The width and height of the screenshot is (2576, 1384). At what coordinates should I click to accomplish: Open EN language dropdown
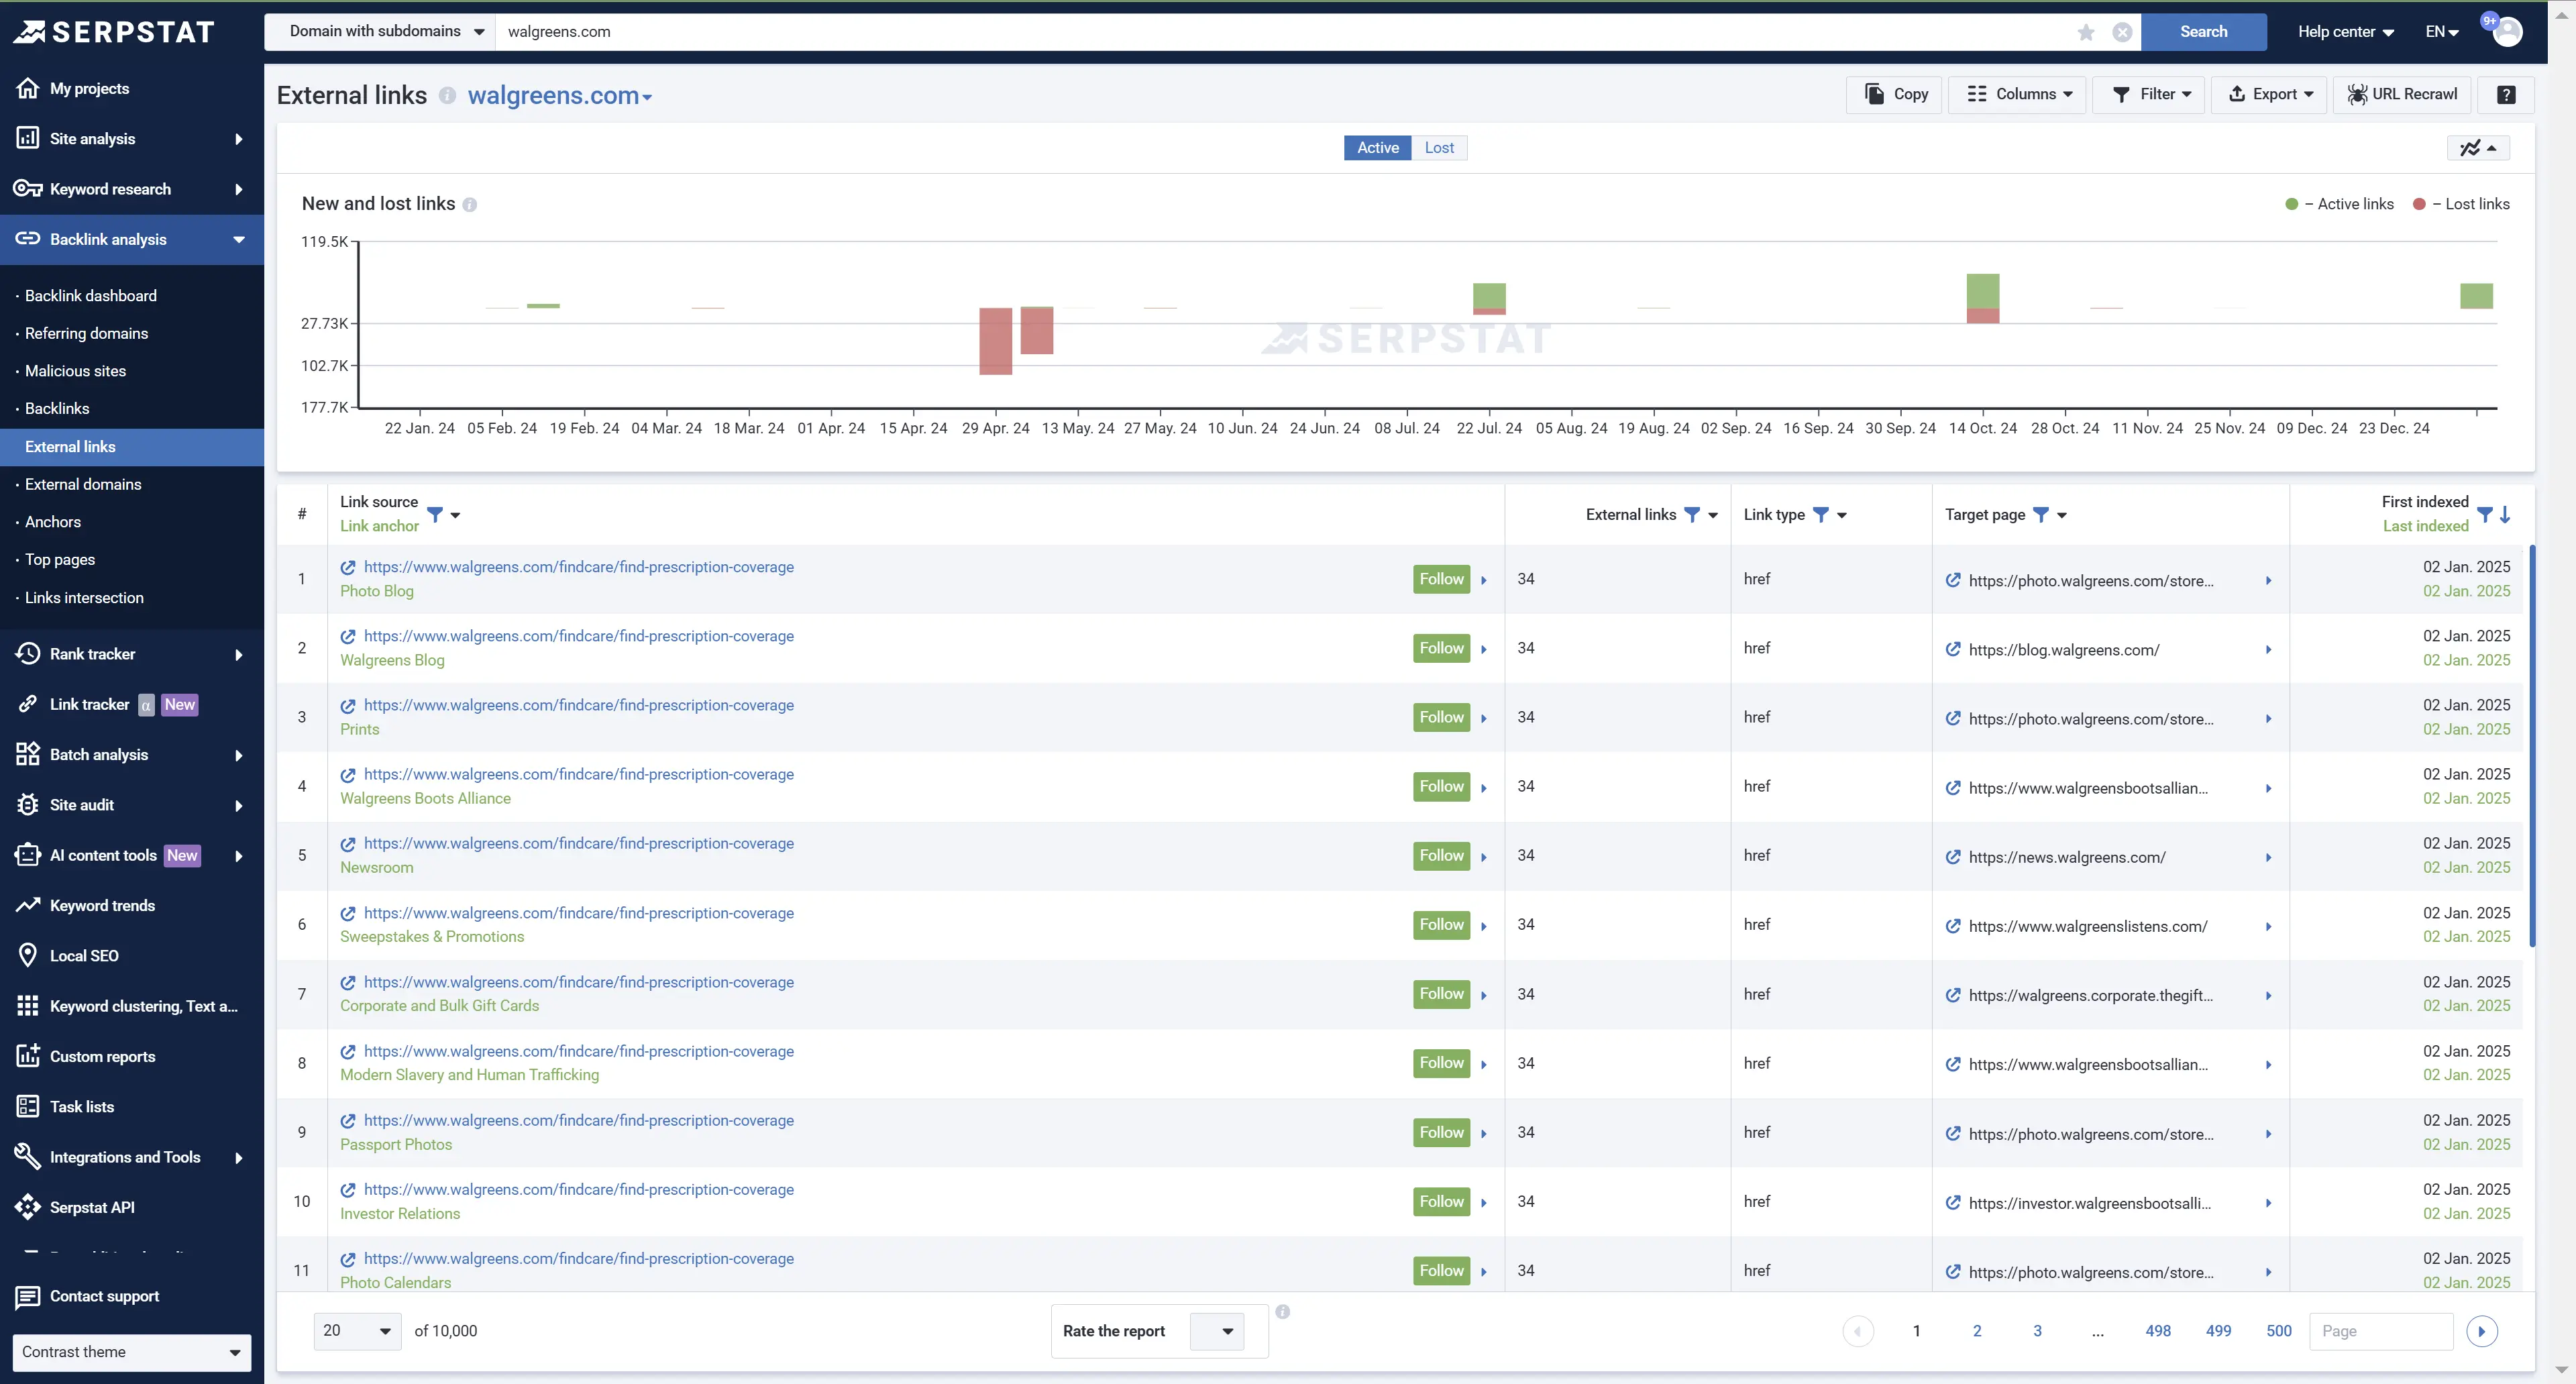pyautogui.click(x=2442, y=32)
